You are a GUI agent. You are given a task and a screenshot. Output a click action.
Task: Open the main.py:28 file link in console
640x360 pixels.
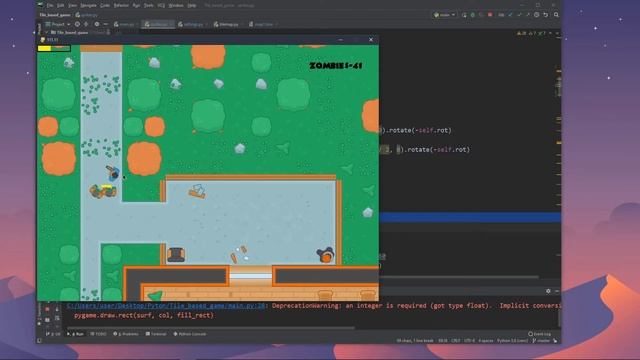tap(166, 306)
